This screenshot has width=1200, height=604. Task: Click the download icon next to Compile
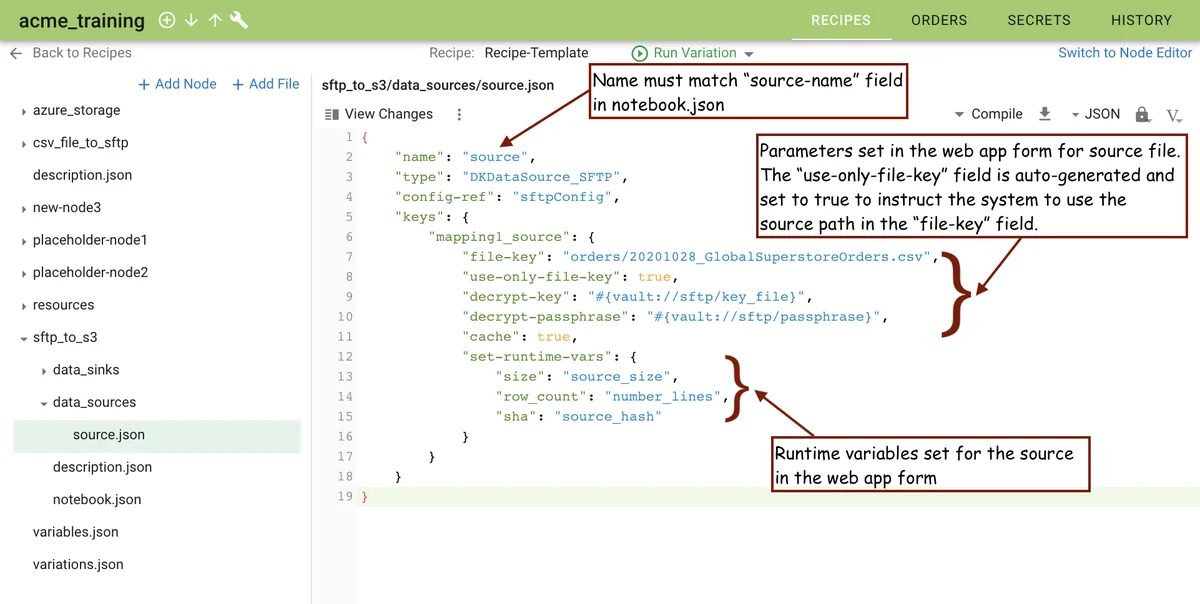(1045, 114)
